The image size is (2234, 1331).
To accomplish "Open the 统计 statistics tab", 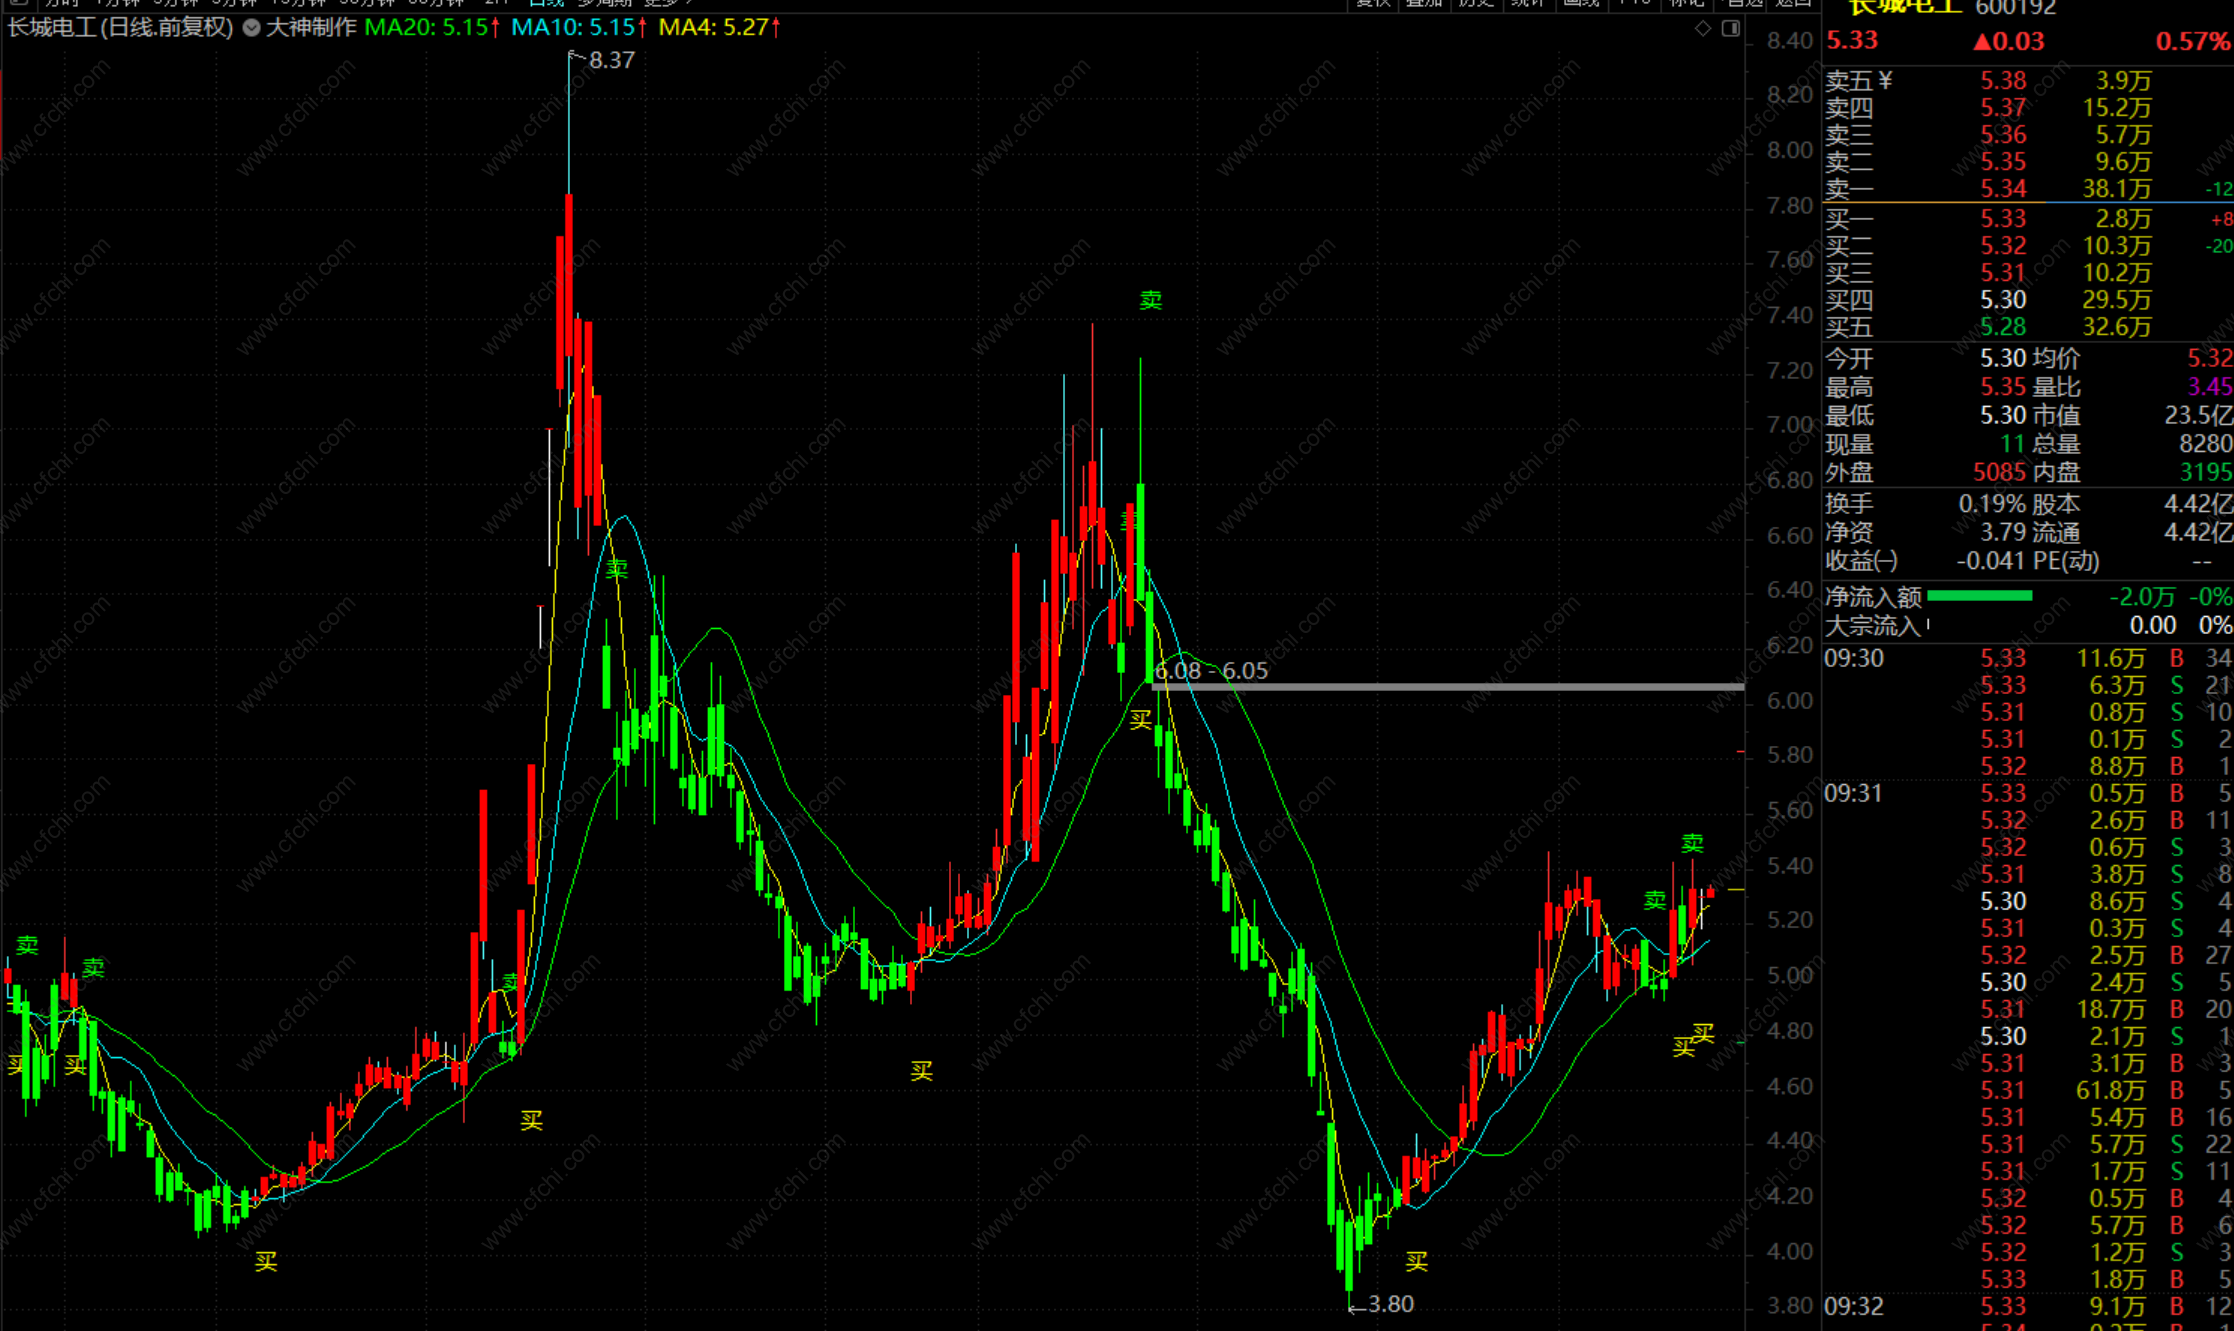I will [x=1527, y=3].
